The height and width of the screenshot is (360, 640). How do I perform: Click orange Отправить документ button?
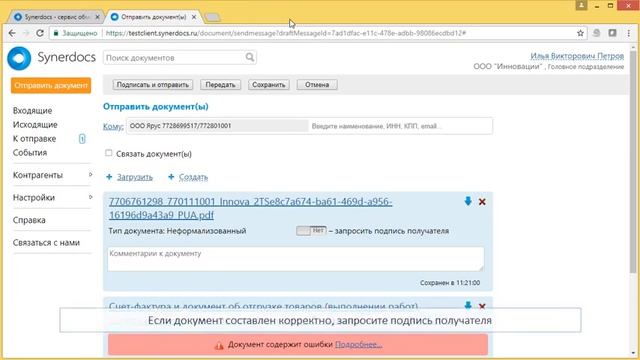tap(51, 85)
